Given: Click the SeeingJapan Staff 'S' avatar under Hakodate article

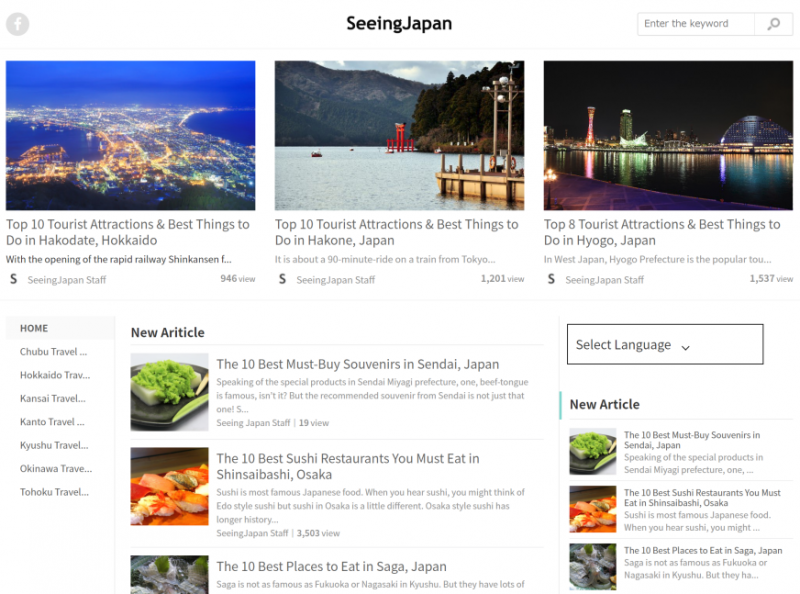Looking at the screenshot, I should (13, 279).
